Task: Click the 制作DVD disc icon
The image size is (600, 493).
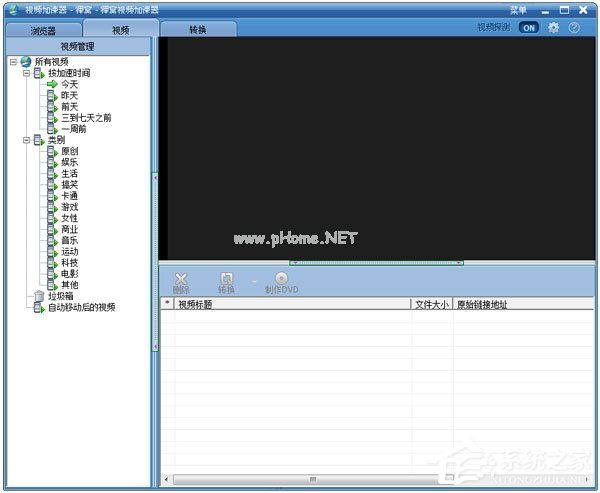Action: [x=281, y=278]
